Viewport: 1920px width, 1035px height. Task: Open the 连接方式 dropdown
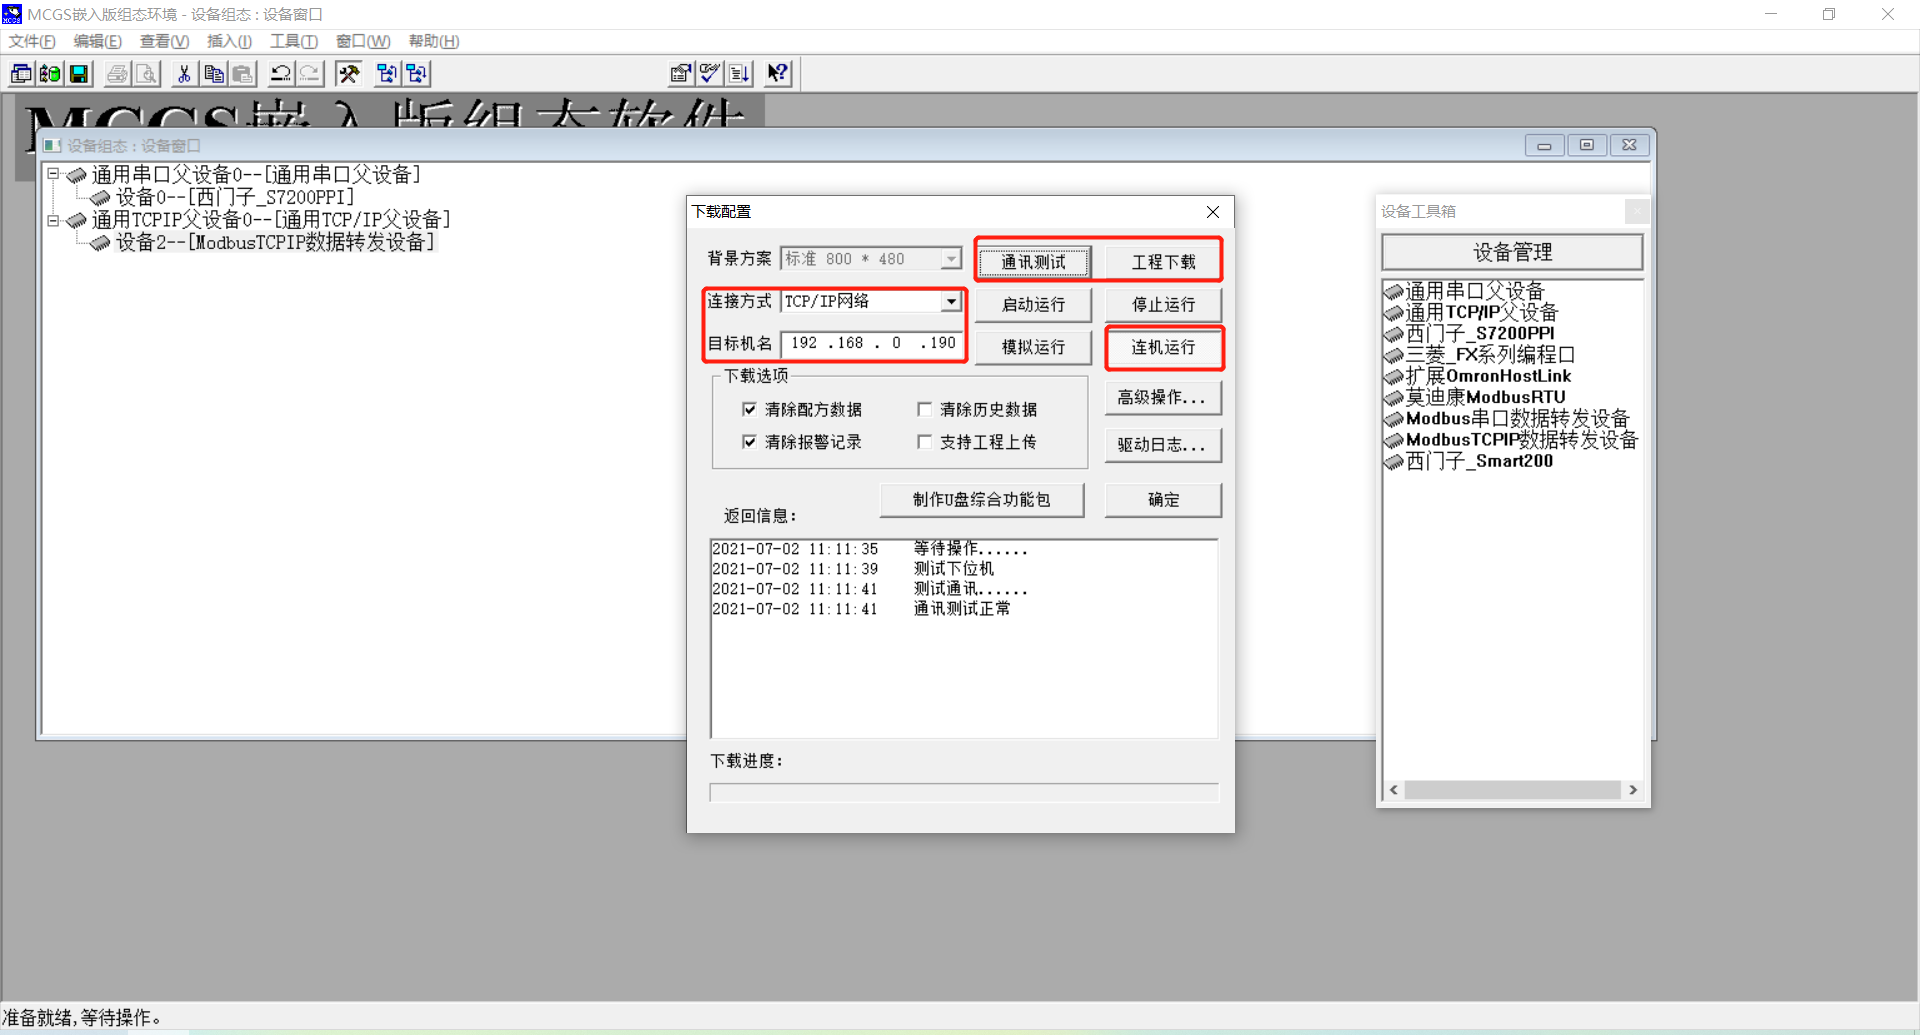[951, 302]
